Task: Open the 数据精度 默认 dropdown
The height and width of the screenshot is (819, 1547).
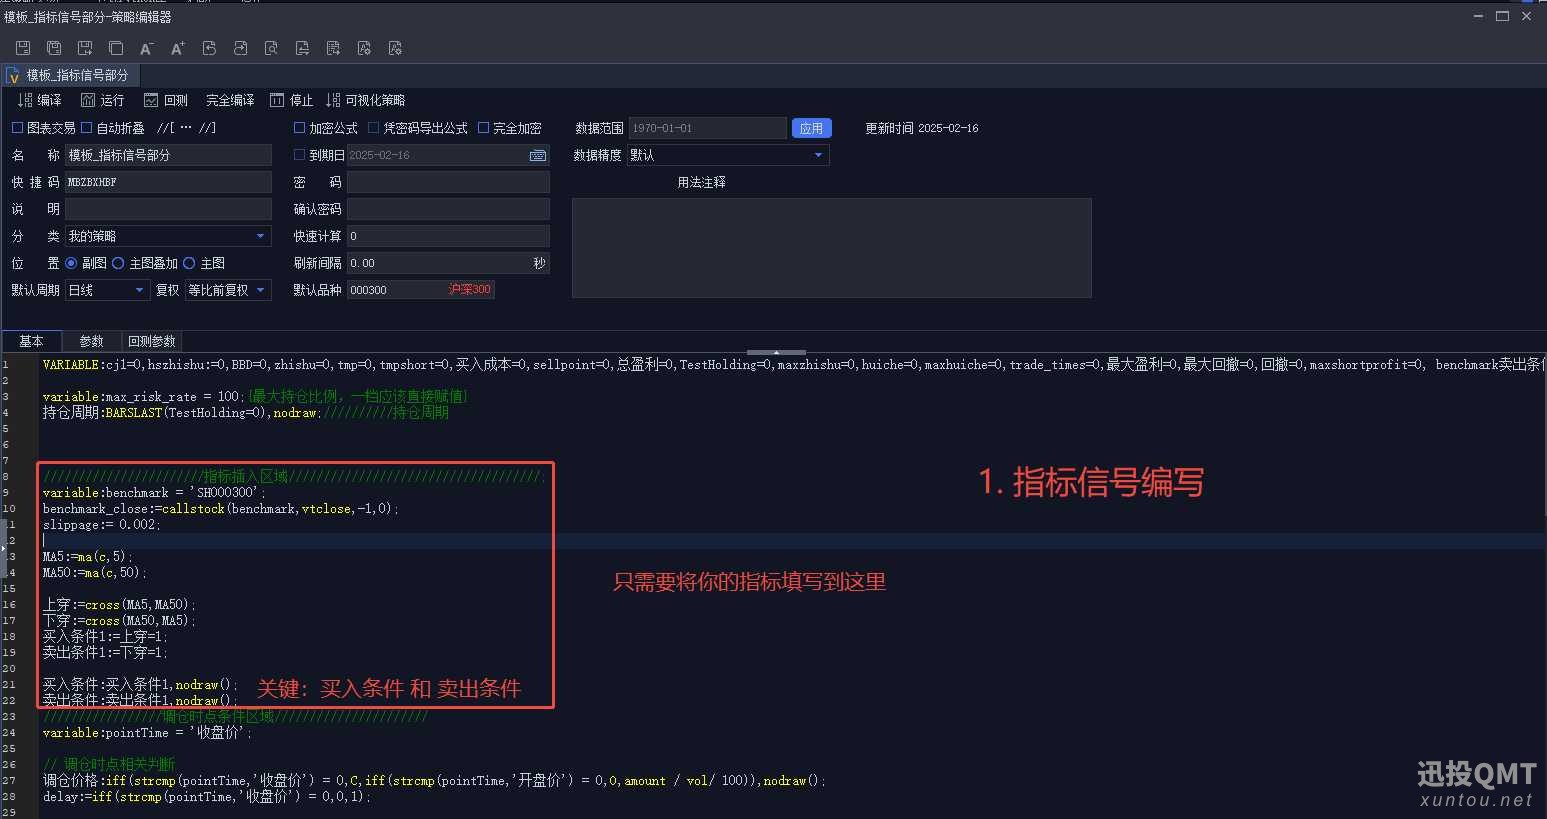Action: (728, 155)
